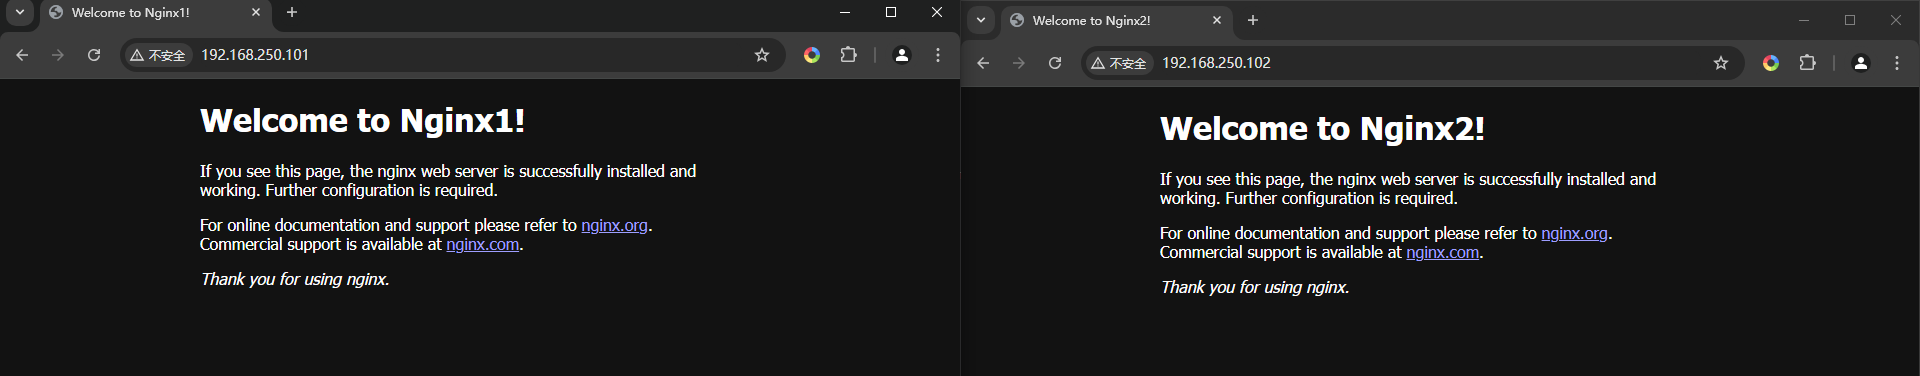Open nginx.com link on the Nginx1 page
This screenshot has height=376, width=1920.
pos(482,245)
